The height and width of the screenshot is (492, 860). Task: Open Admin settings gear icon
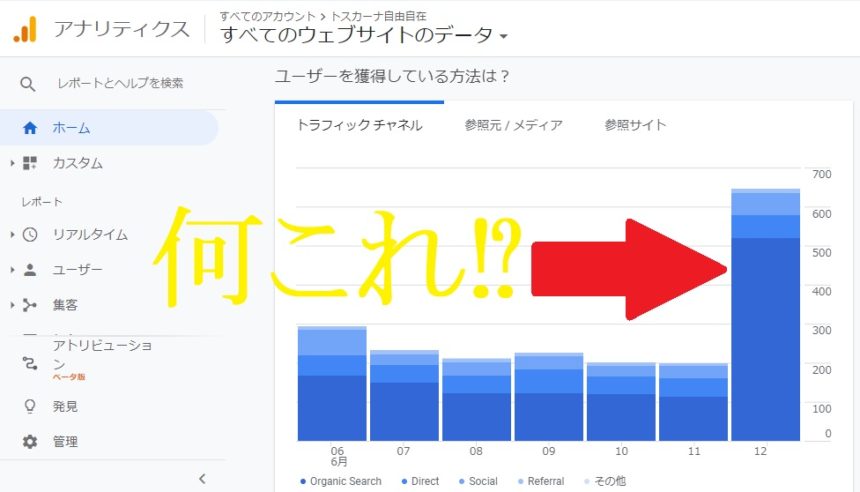30,441
